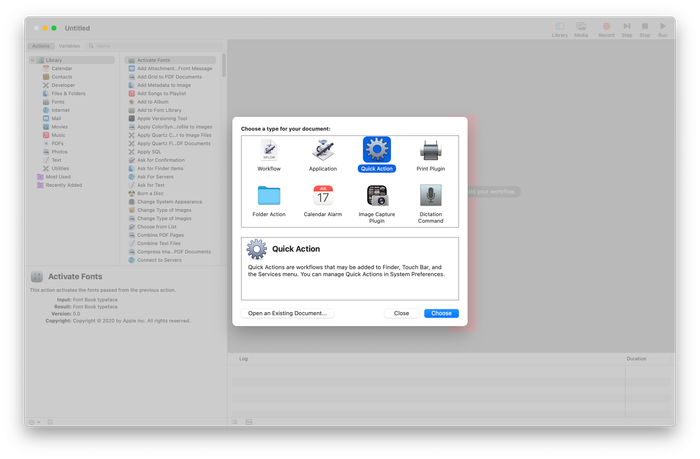
Task: Select the Print Plugin printer icon
Action: (x=430, y=150)
